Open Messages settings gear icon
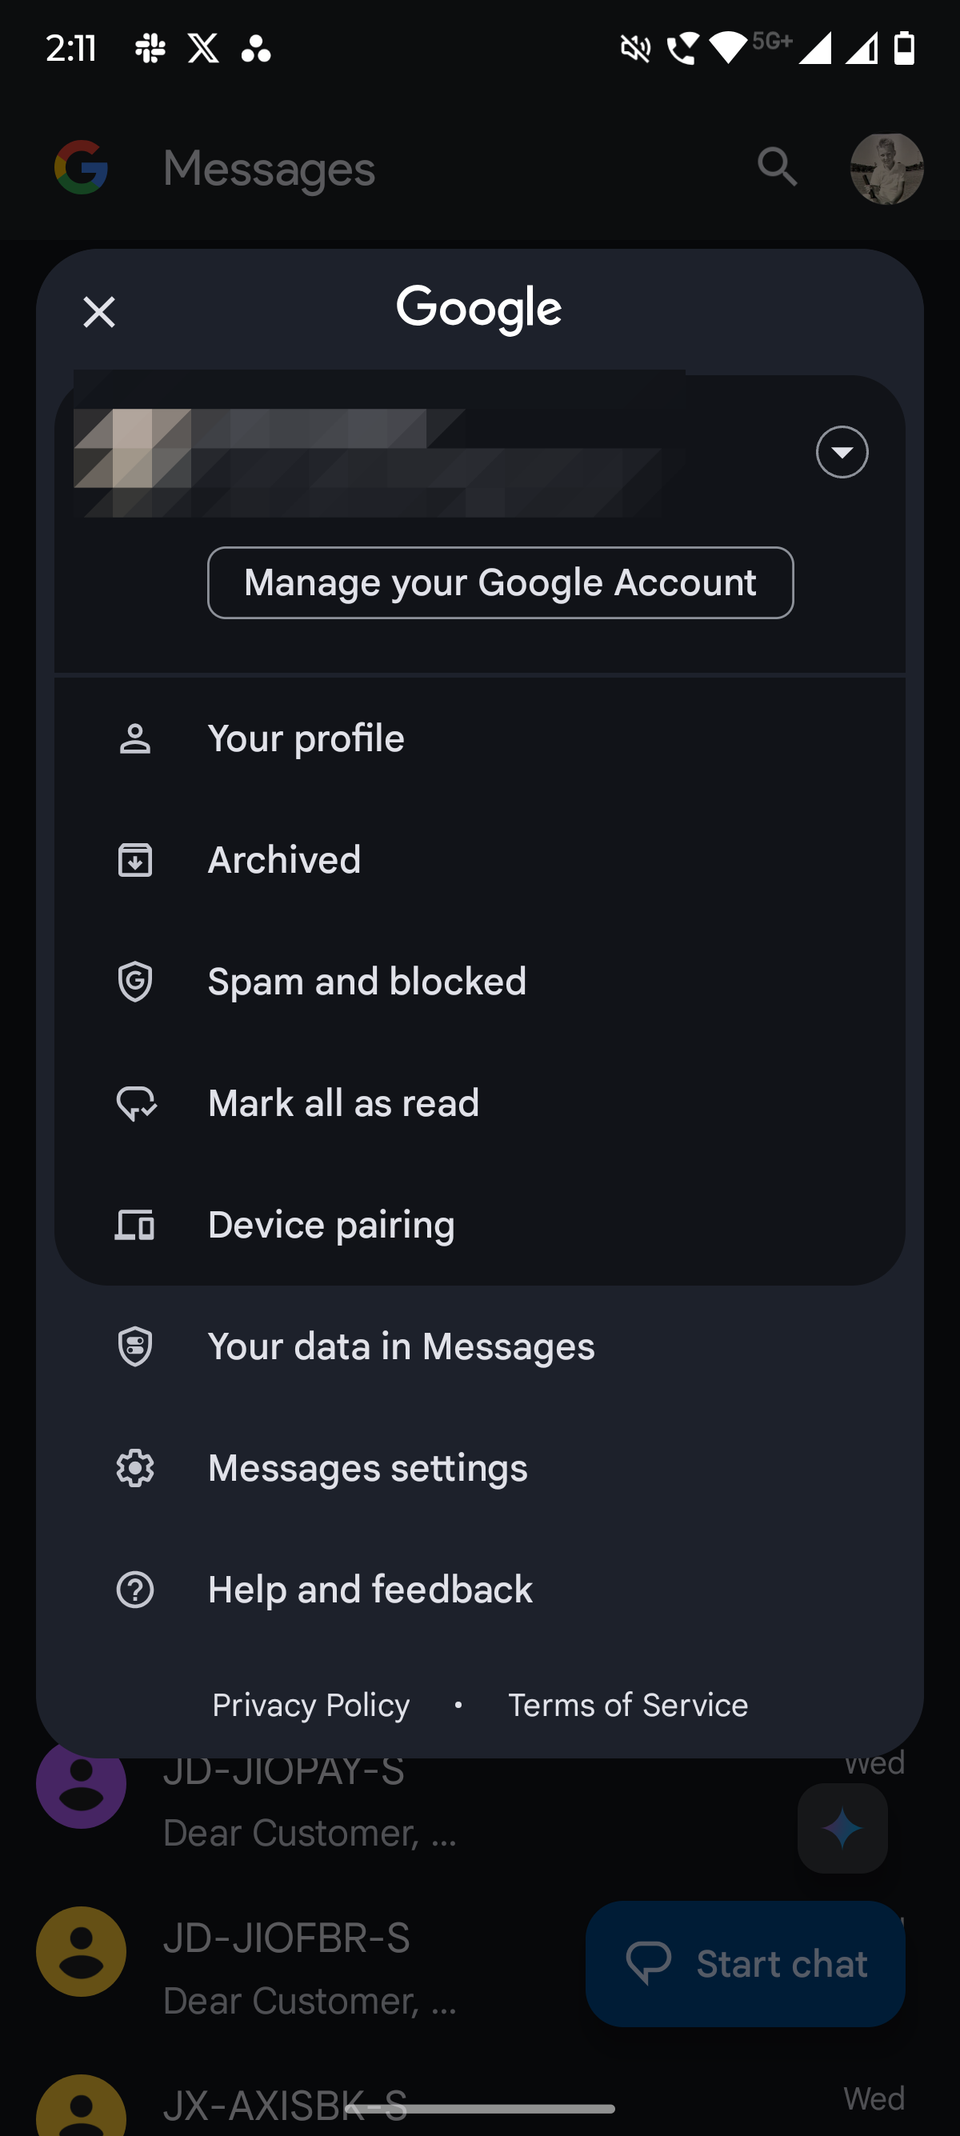960x2136 pixels. pyautogui.click(x=135, y=1468)
